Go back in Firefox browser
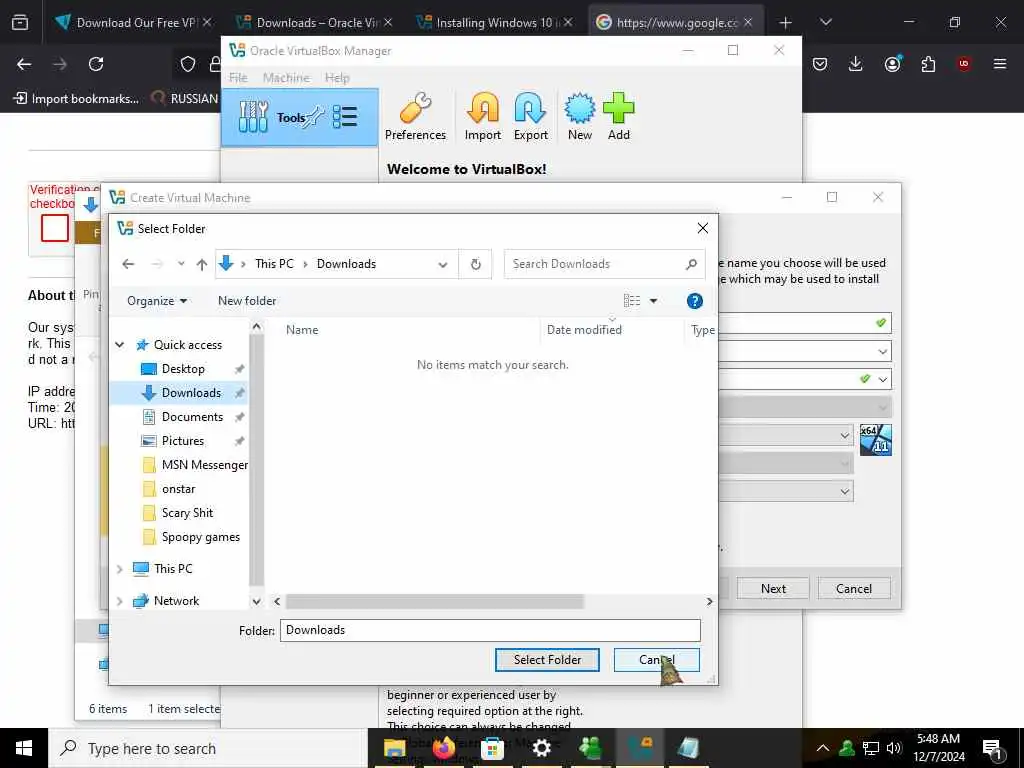This screenshot has width=1024, height=768. point(24,64)
